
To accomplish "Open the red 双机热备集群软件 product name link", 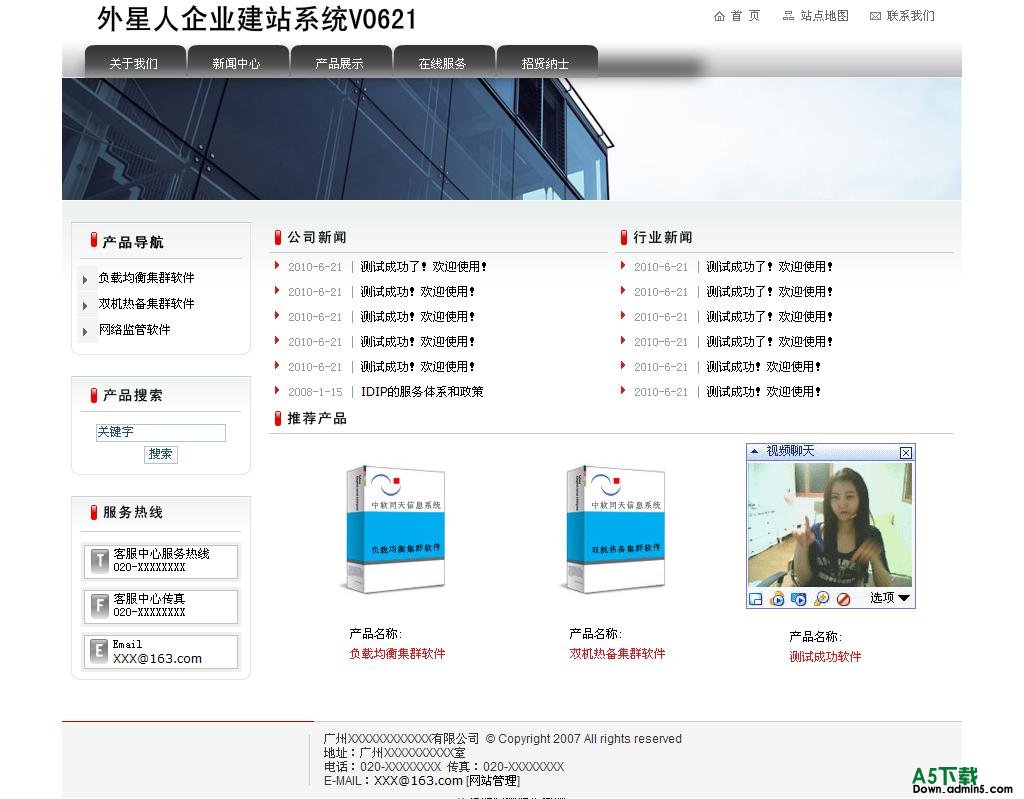I will pos(617,653).
